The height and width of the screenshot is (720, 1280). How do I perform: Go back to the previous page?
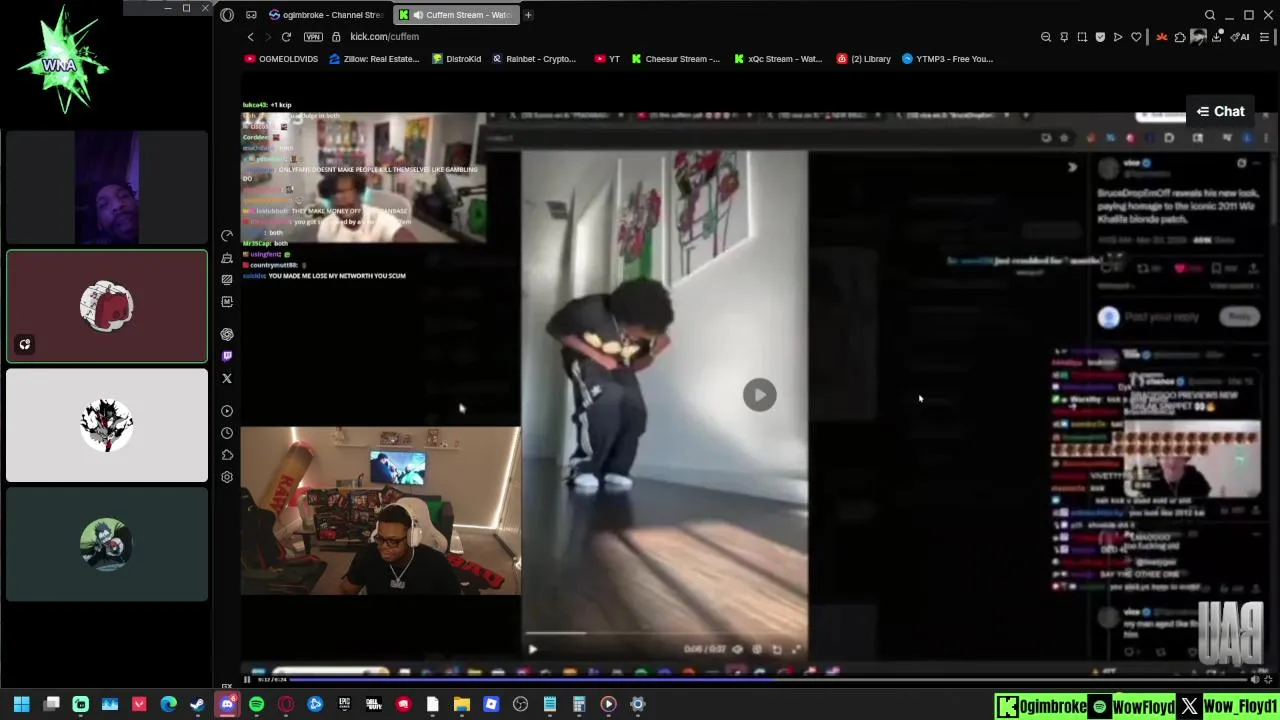(x=251, y=37)
